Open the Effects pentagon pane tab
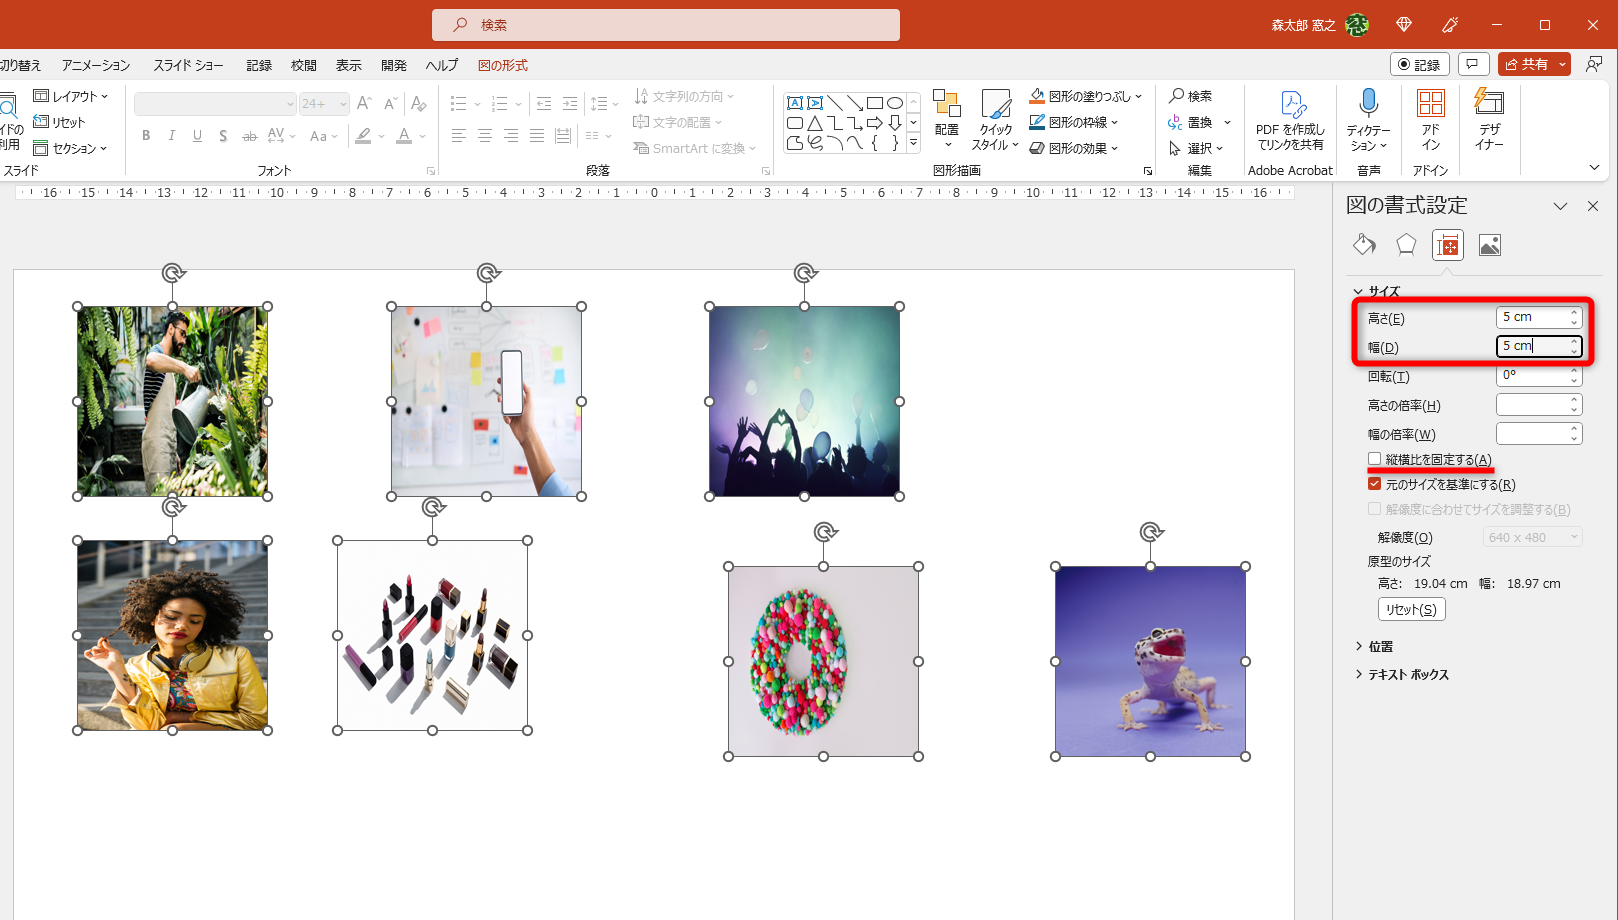This screenshot has width=1618, height=920. pos(1406,245)
